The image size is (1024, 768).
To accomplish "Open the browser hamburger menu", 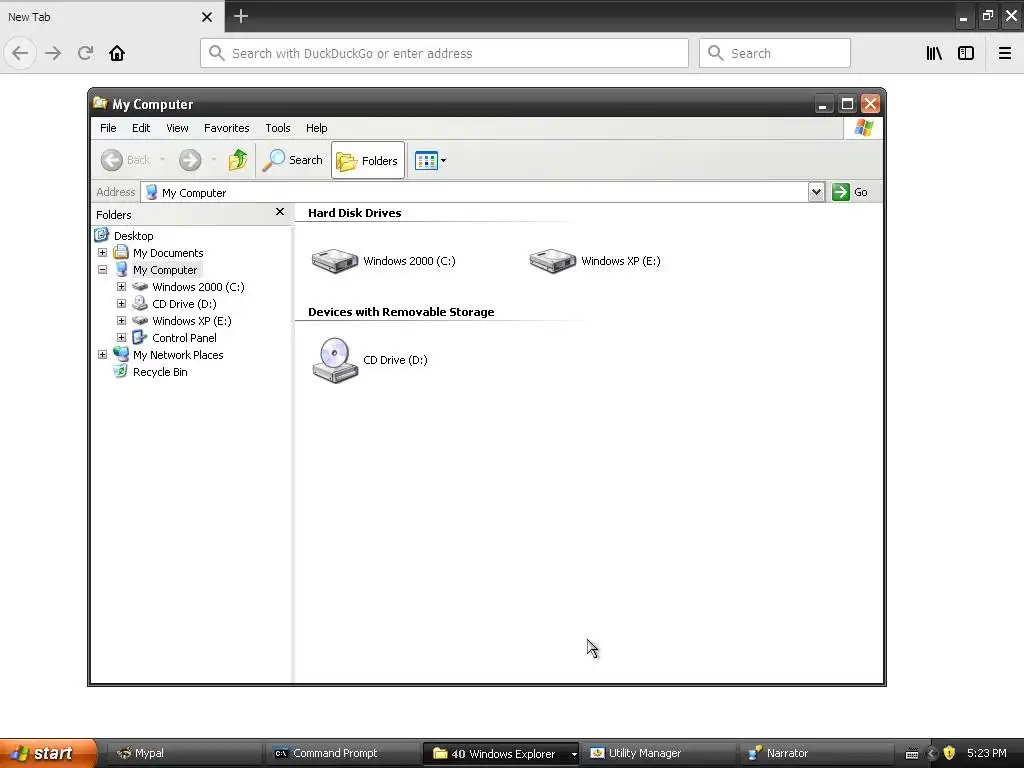I will click(x=1004, y=53).
